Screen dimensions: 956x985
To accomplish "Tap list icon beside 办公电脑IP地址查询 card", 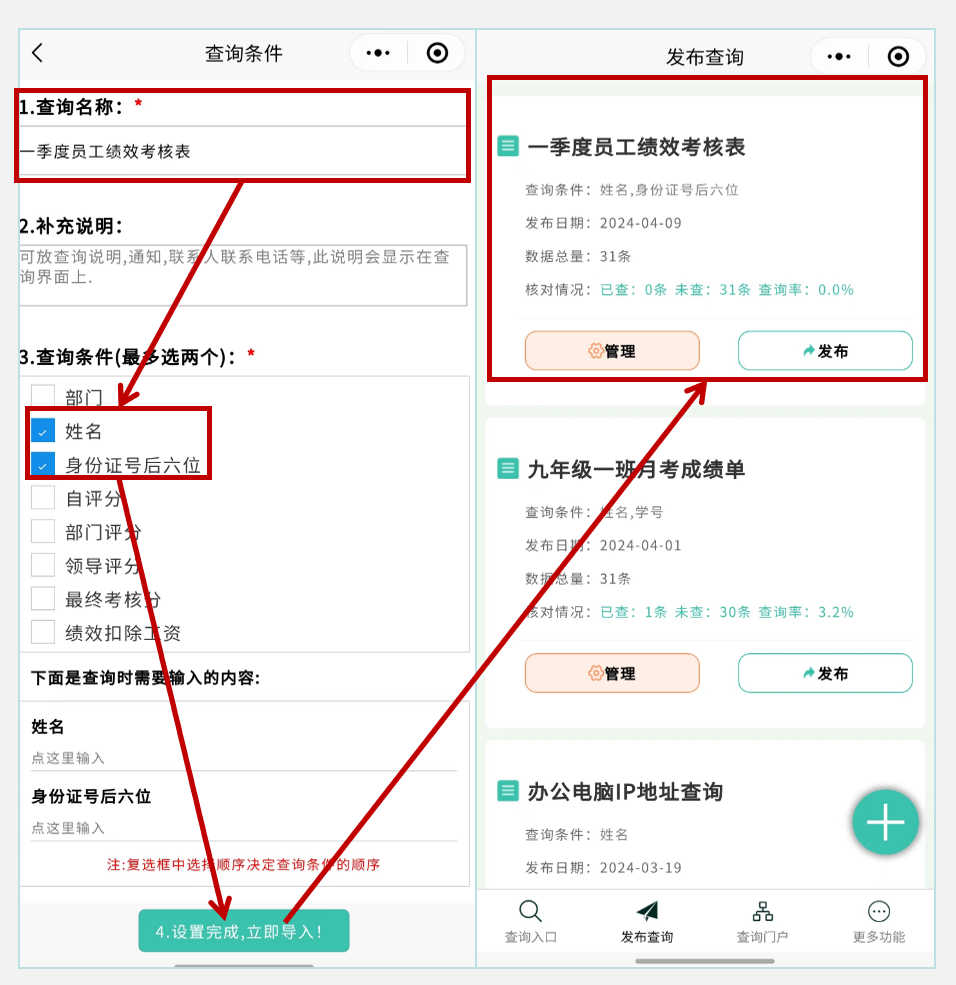I will coord(508,791).
